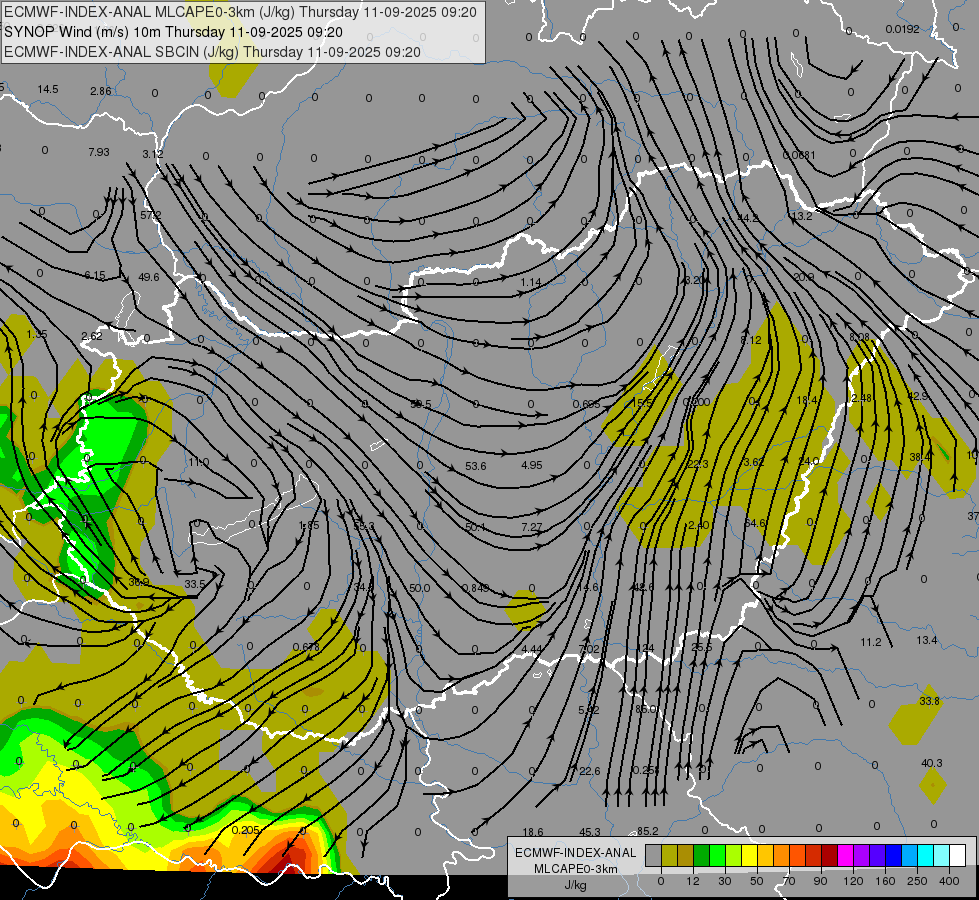
Task: Click the map value 22.6
Action: click(589, 771)
